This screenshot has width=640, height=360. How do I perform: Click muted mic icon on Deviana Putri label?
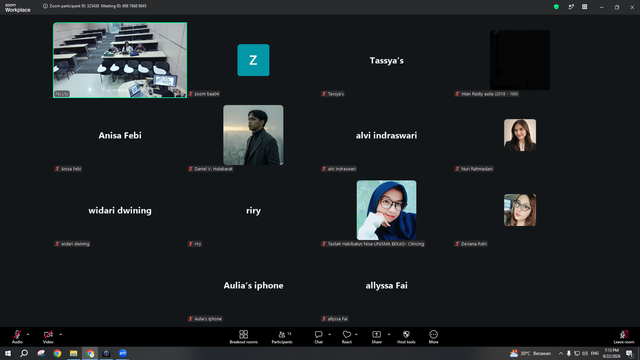pos(457,244)
